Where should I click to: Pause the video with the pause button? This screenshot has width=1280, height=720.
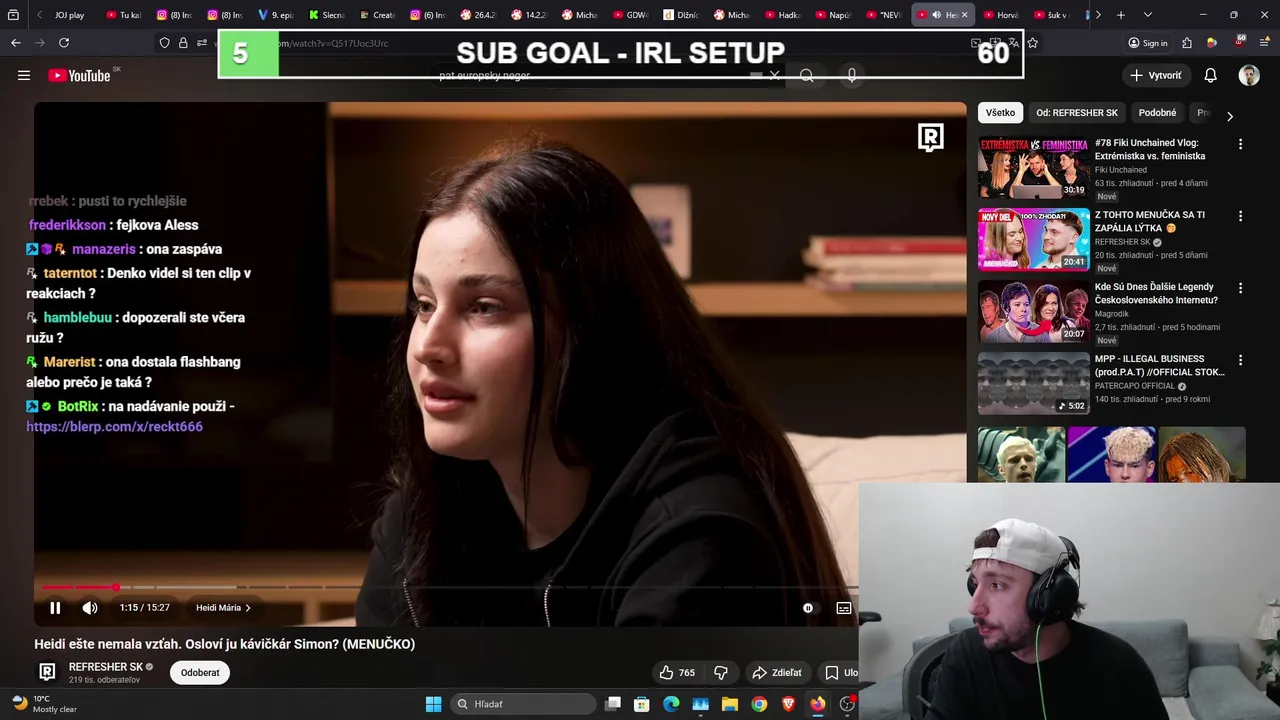[x=55, y=608]
